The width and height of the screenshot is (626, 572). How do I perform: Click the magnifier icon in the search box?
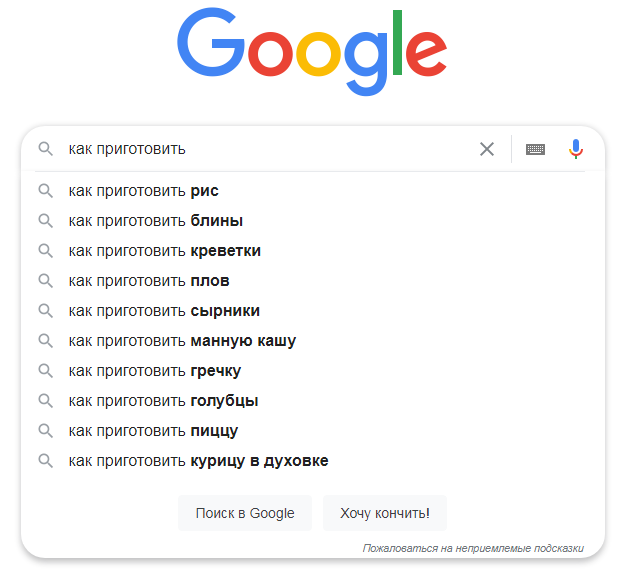click(46, 149)
